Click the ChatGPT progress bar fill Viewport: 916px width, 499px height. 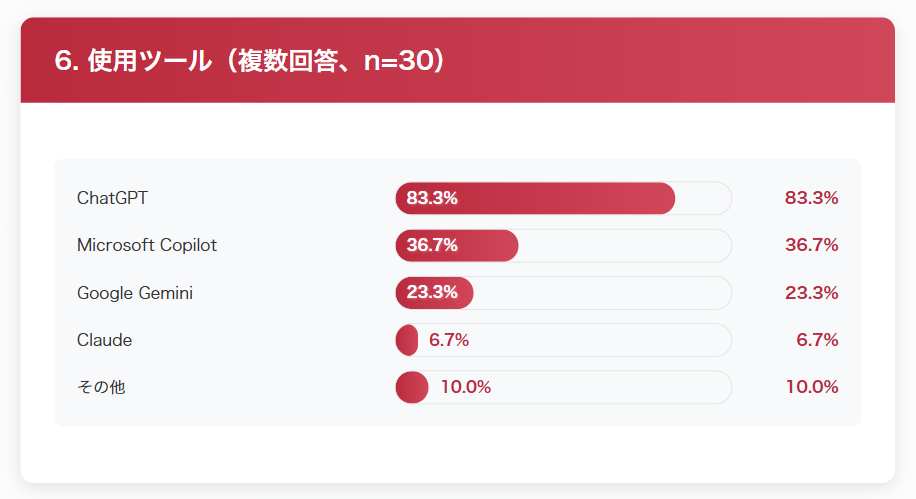535,198
